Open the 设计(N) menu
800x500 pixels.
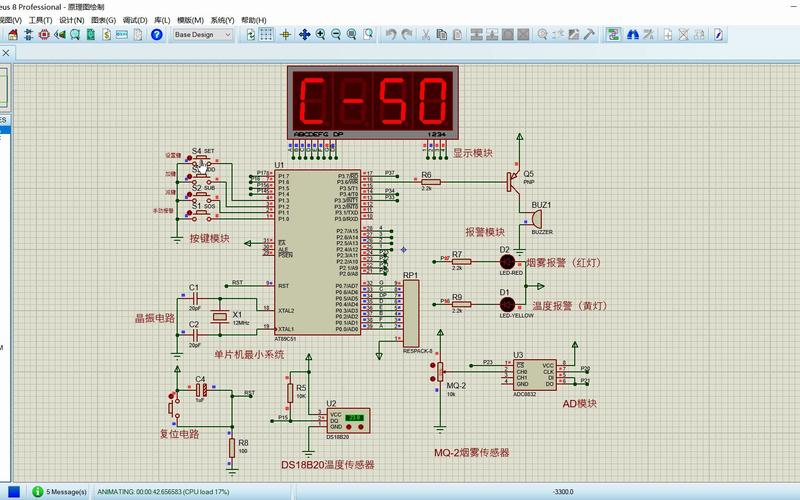point(71,20)
